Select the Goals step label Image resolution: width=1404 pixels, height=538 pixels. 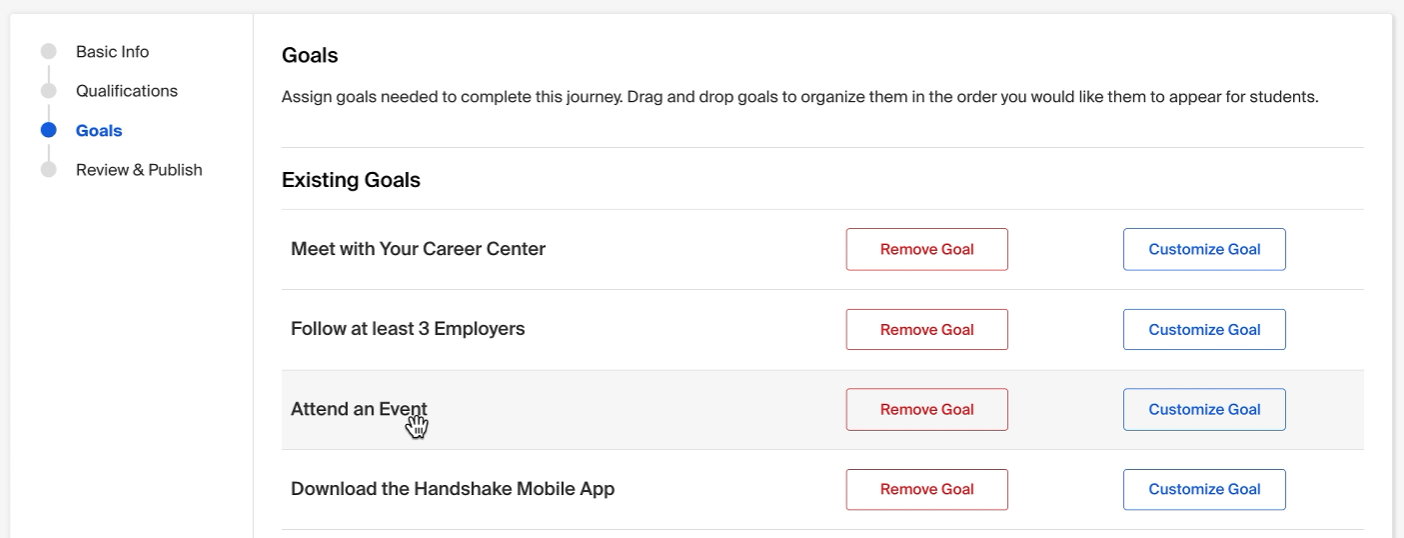click(x=99, y=131)
